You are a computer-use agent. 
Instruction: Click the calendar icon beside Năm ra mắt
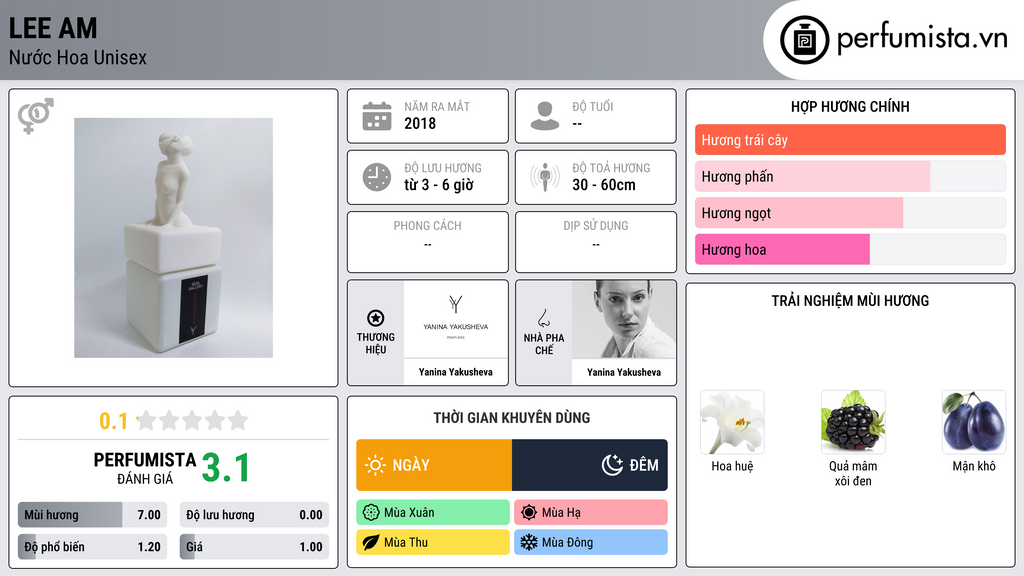377,116
